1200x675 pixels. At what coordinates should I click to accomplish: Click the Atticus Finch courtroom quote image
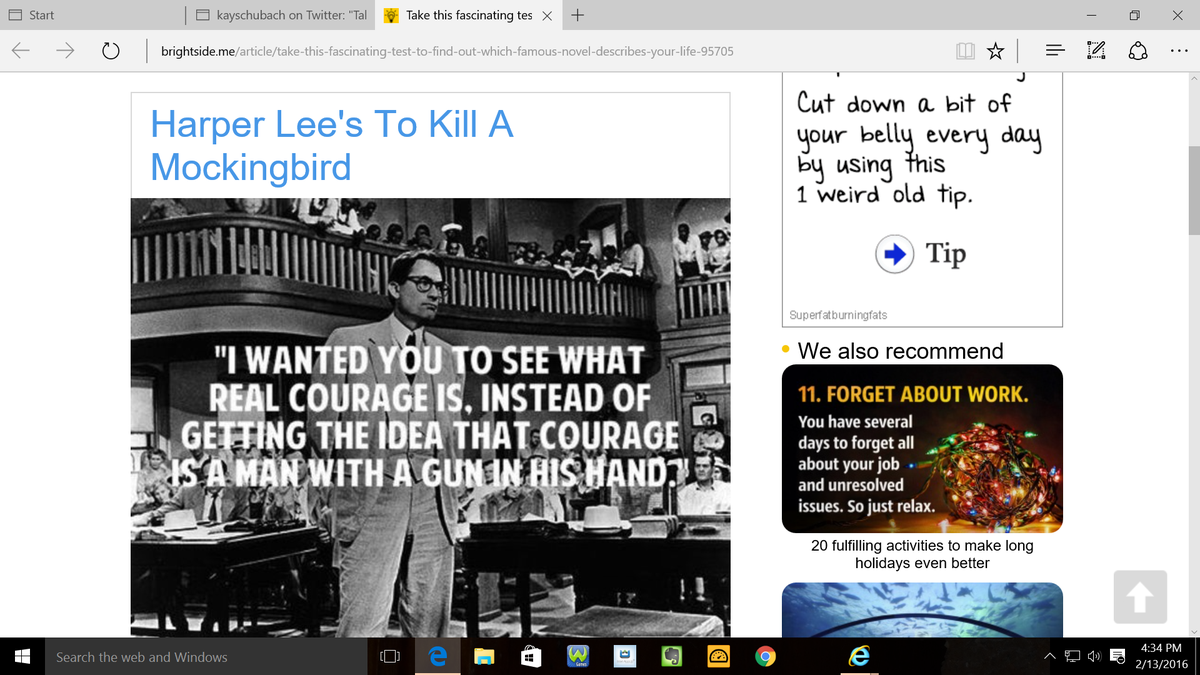click(x=430, y=417)
